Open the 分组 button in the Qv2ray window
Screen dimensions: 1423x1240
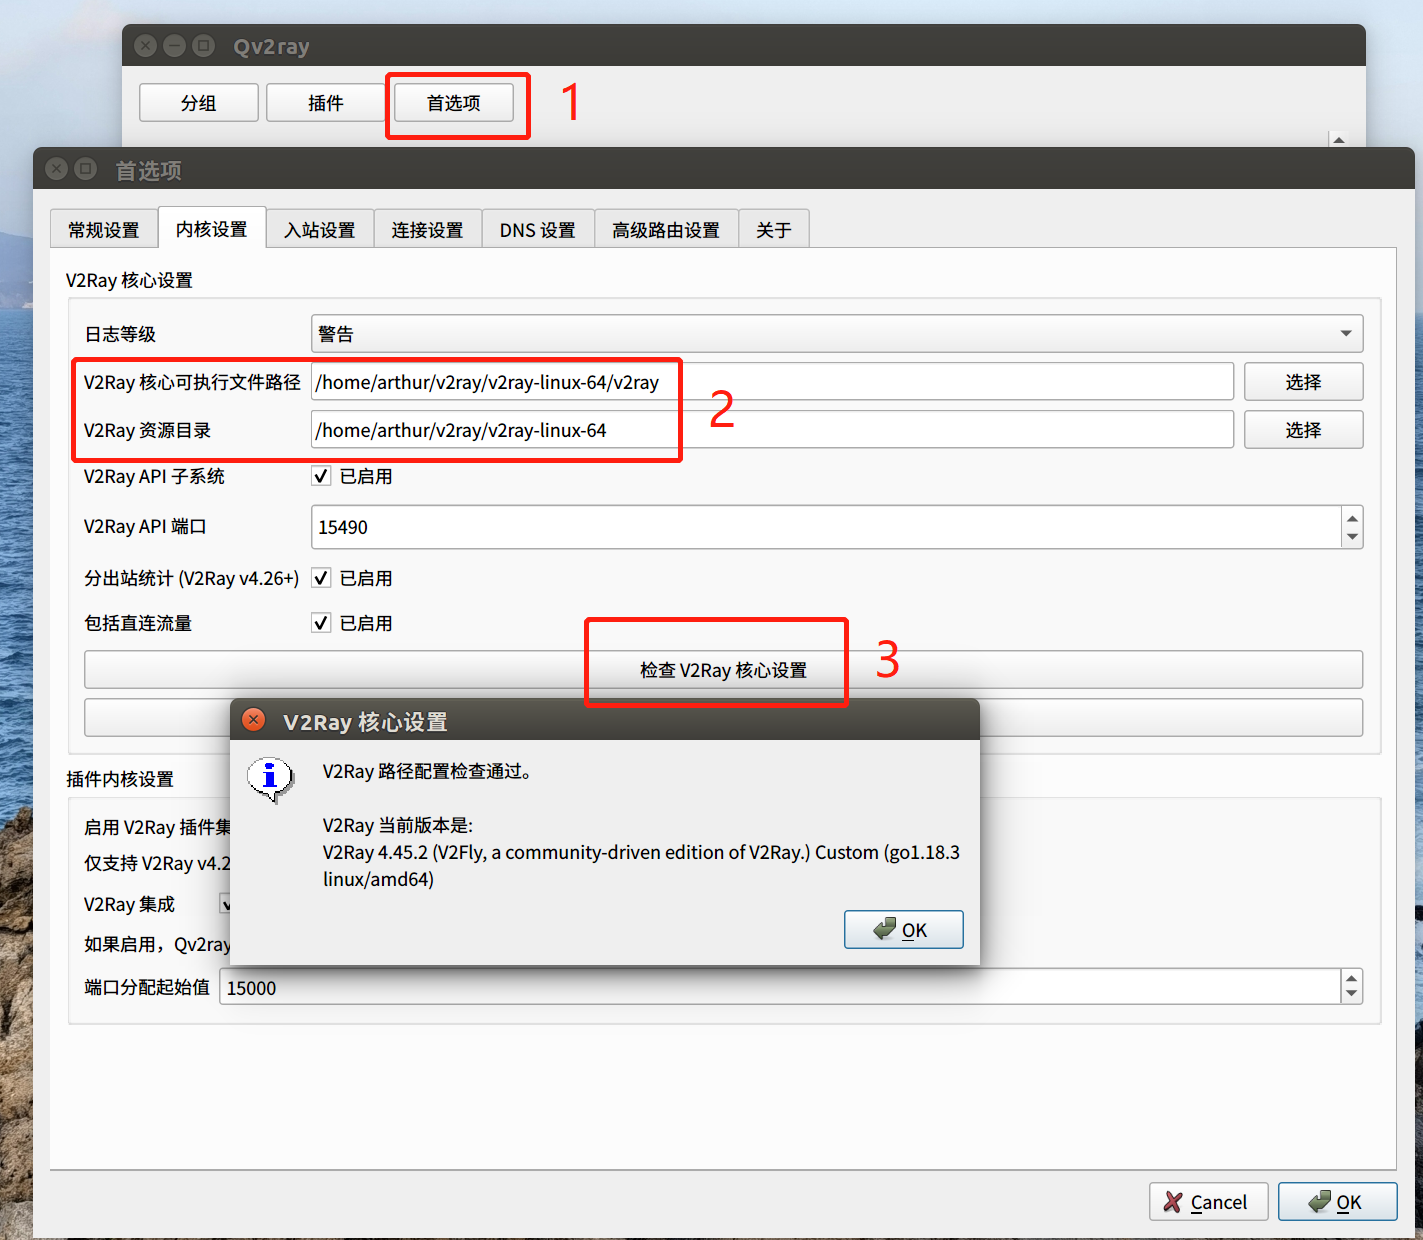198,102
